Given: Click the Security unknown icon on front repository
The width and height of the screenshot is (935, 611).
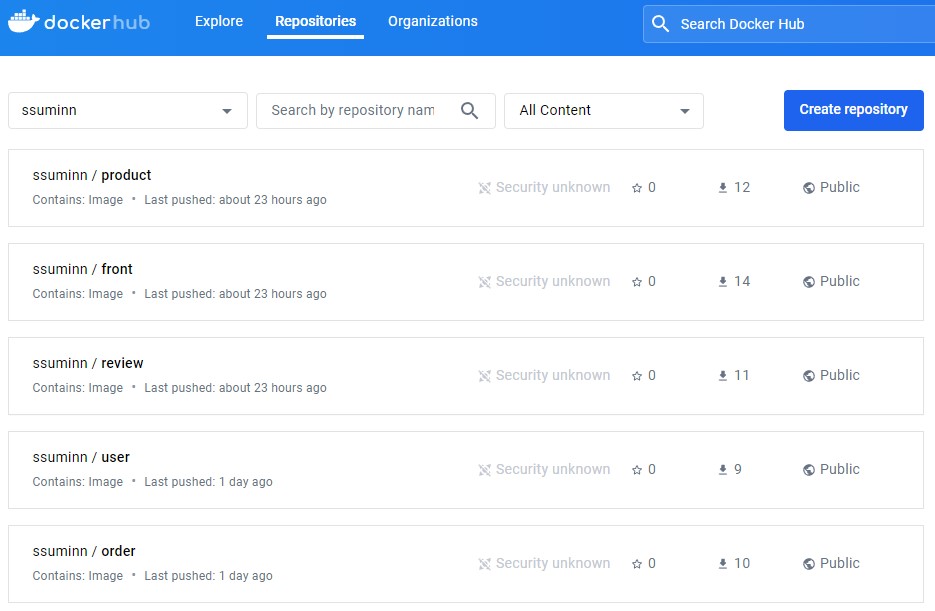Looking at the screenshot, I should coord(484,281).
